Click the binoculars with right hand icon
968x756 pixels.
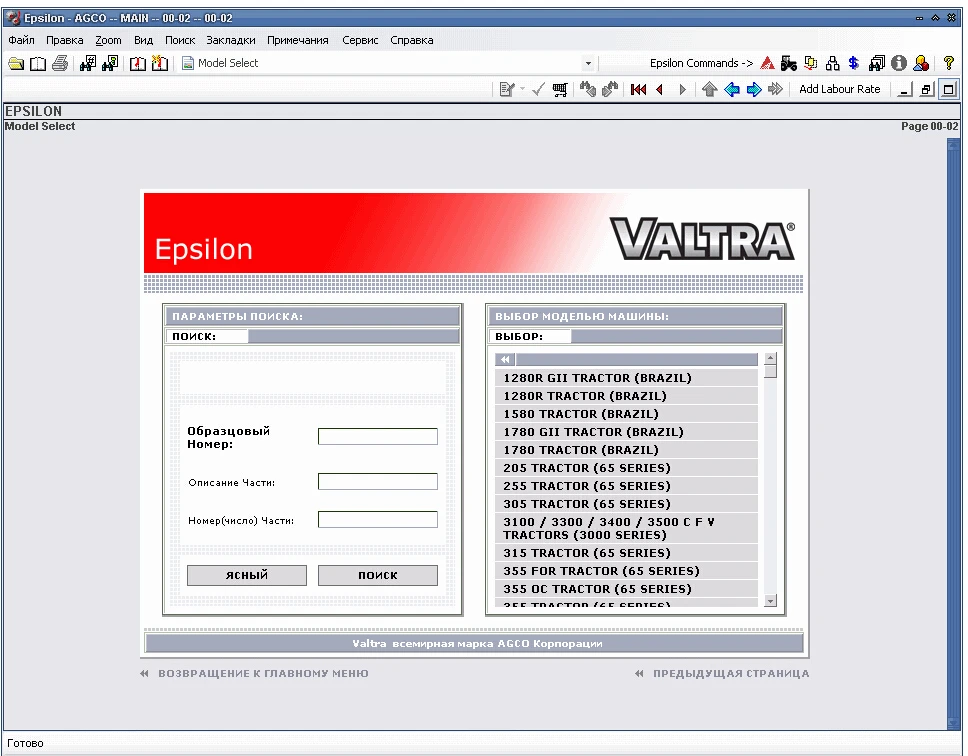610,89
